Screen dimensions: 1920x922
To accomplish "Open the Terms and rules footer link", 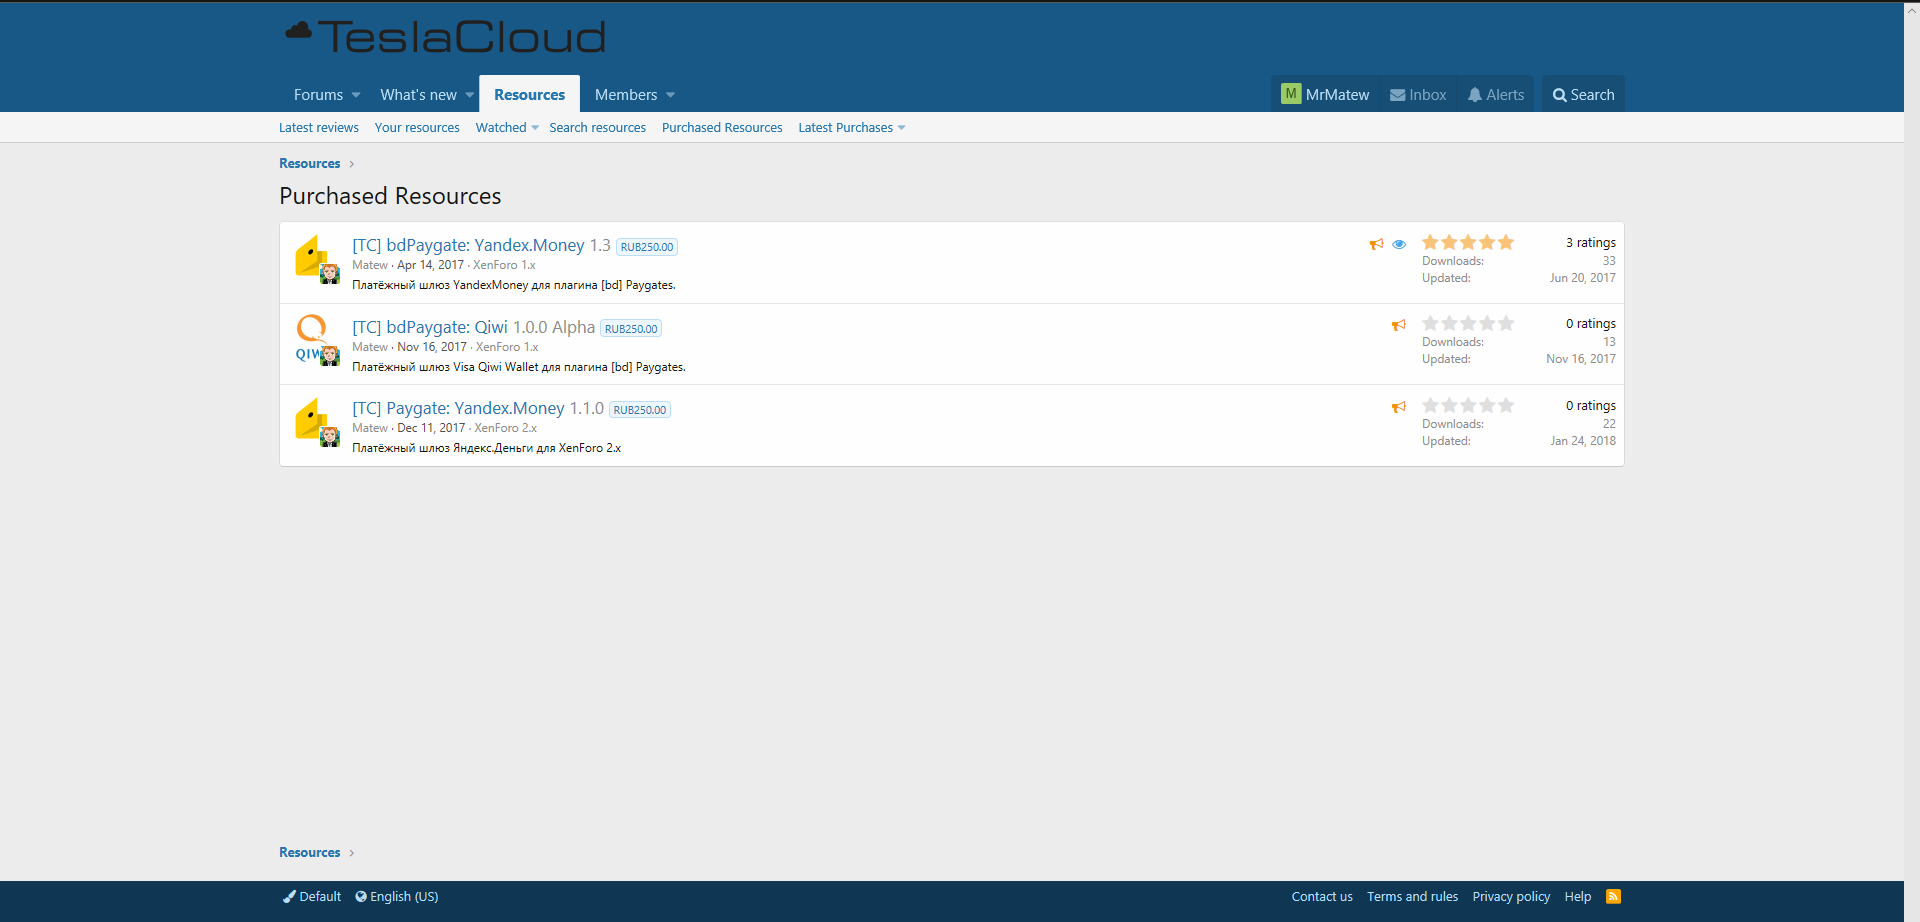I will tap(1412, 897).
